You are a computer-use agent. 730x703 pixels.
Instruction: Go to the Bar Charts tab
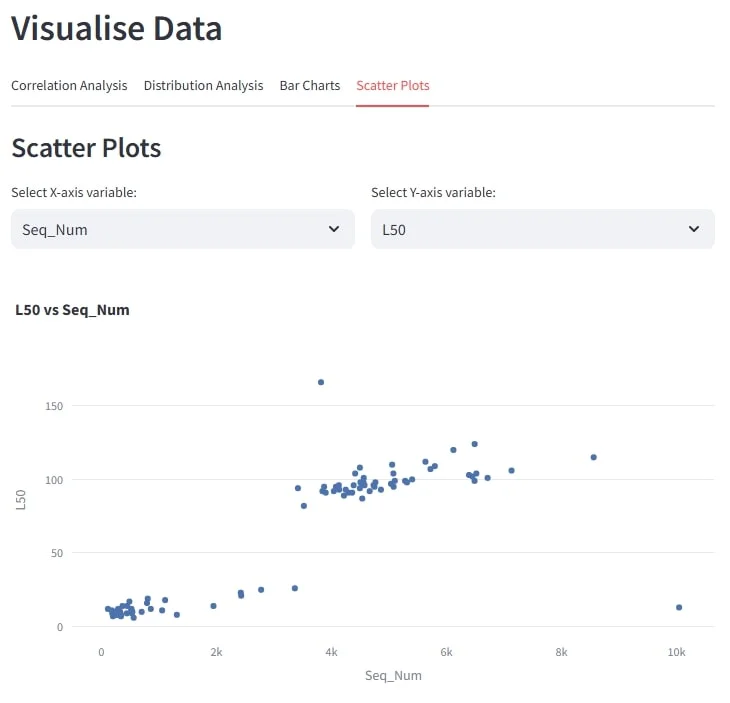click(x=310, y=86)
